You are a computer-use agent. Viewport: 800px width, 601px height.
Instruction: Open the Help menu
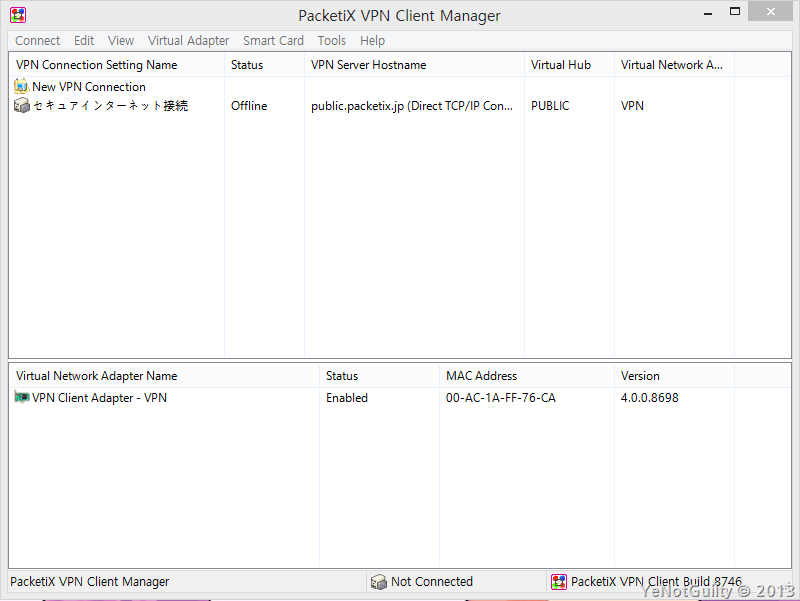tap(372, 40)
